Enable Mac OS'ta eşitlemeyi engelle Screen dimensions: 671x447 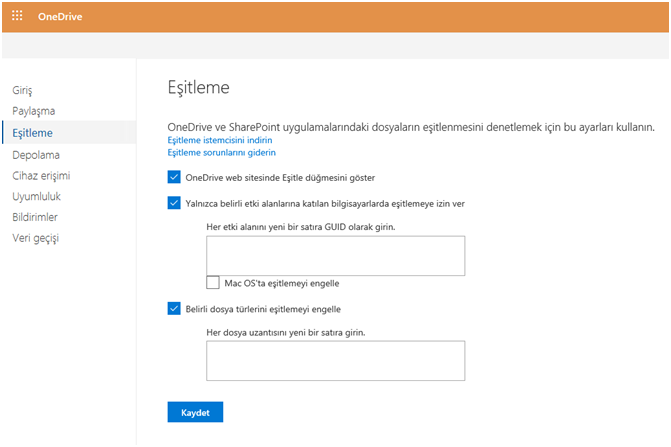(213, 282)
